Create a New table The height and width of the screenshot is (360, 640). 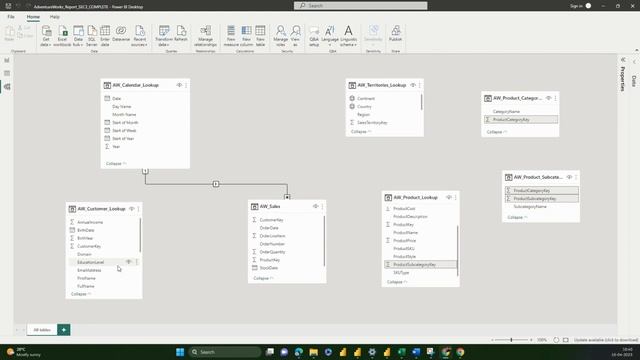[260, 36]
